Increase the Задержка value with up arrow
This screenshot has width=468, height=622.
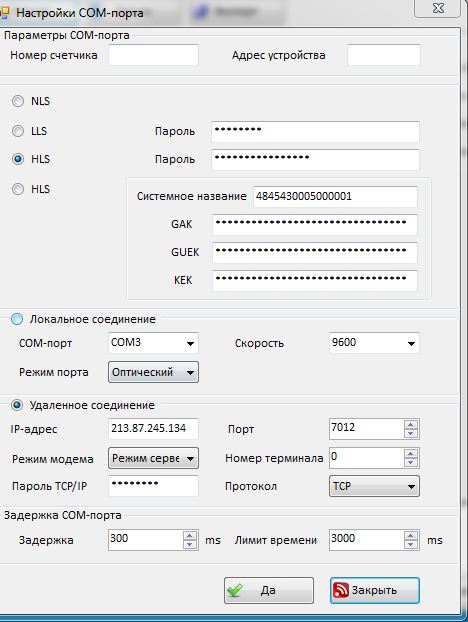pos(190,536)
